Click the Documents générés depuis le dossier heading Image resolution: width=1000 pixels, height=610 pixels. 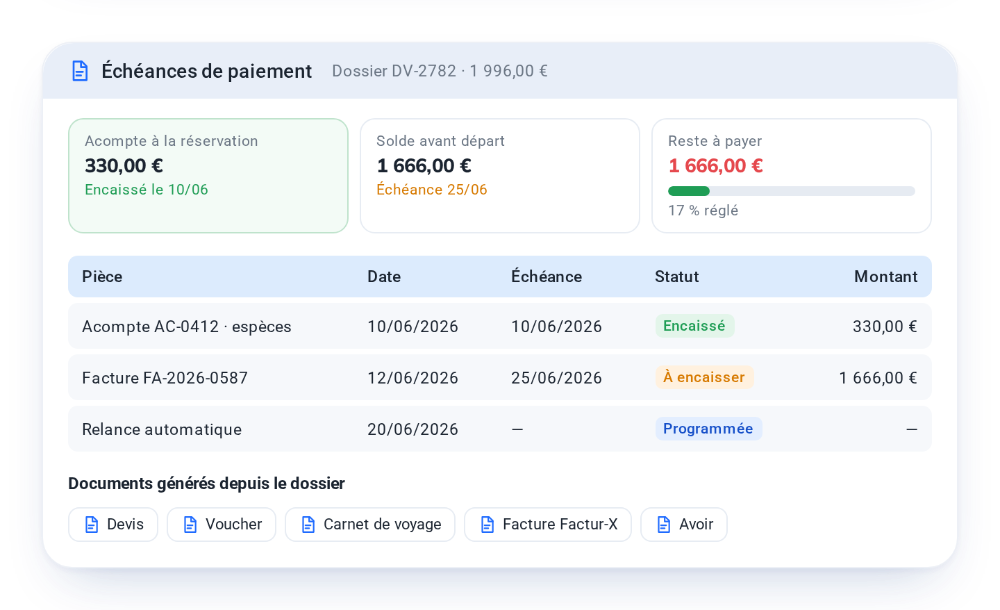pos(207,484)
